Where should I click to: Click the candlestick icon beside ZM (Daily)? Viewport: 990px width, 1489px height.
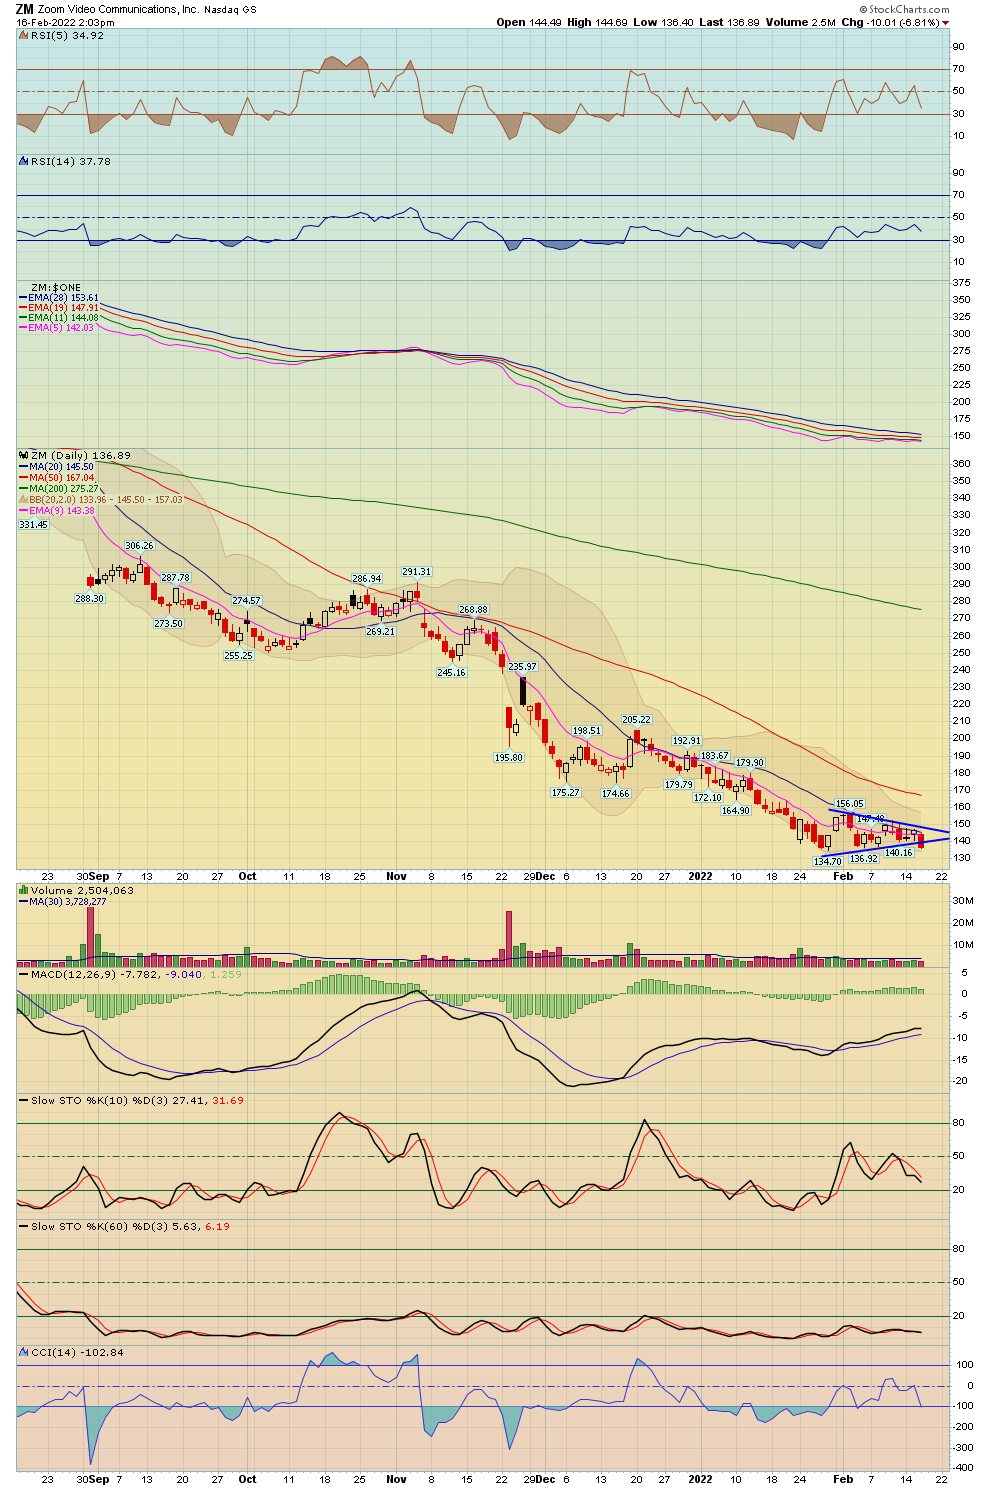click(24, 455)
